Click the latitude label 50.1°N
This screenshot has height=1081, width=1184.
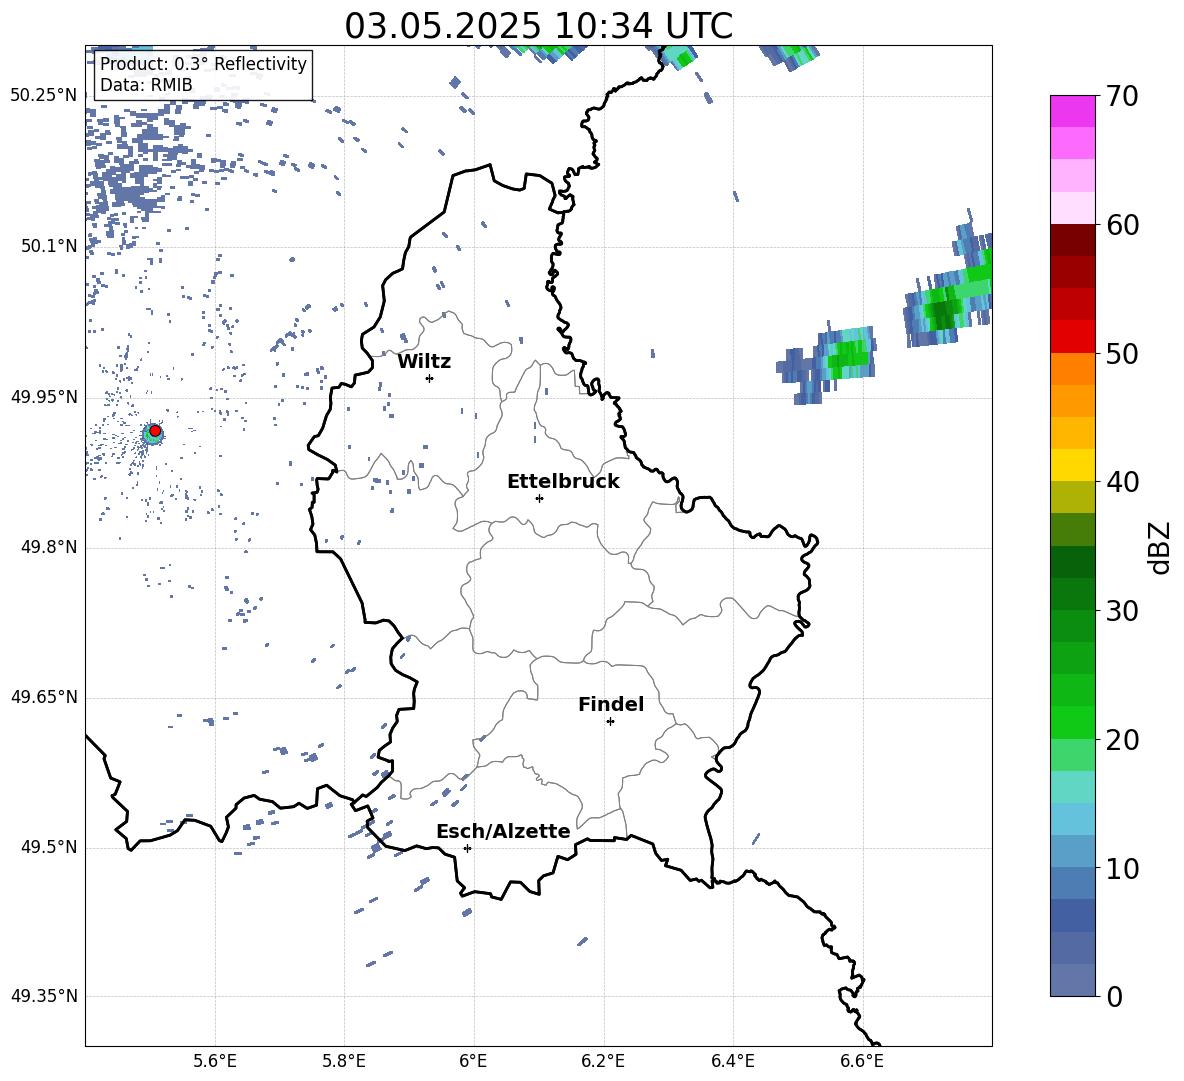click(50, 246)
